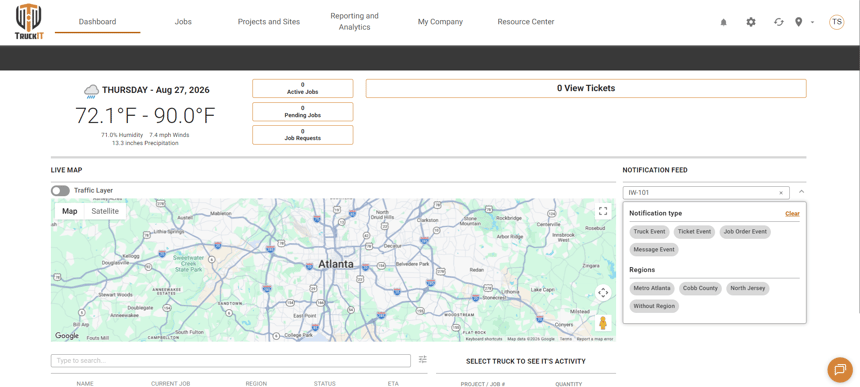Go to the Dashboard tab

pos(98,22)
